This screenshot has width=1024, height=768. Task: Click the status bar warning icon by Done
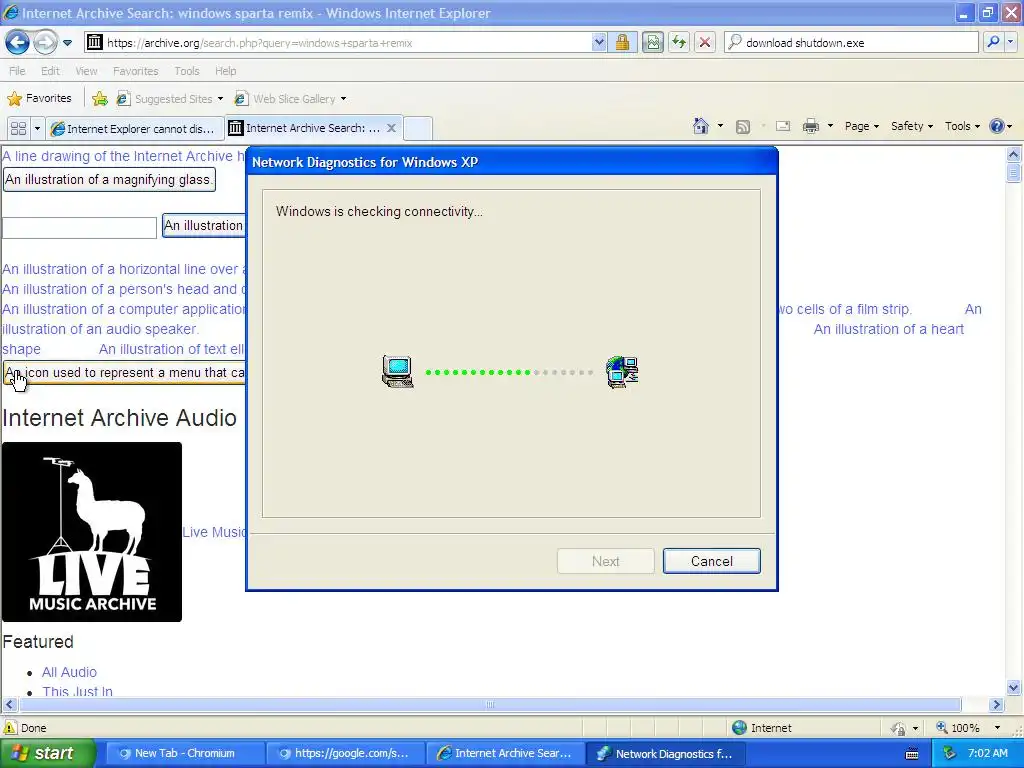[x=10, y=728]
